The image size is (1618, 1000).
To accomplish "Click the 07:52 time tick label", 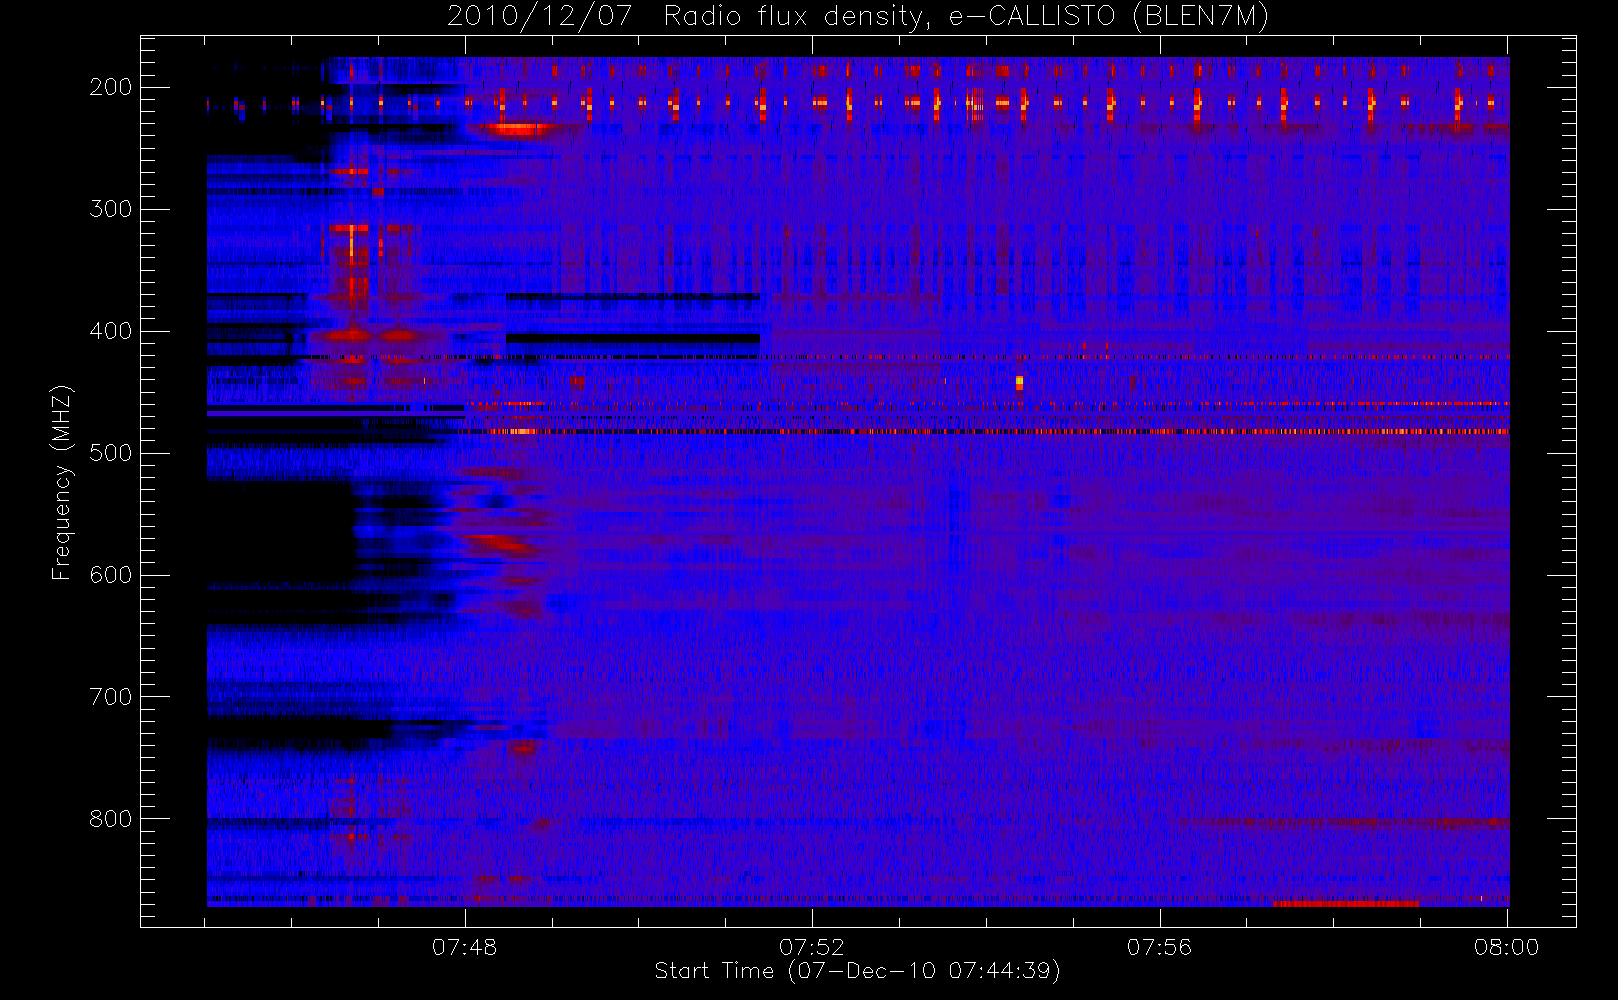I will click(x=812, y=947).
